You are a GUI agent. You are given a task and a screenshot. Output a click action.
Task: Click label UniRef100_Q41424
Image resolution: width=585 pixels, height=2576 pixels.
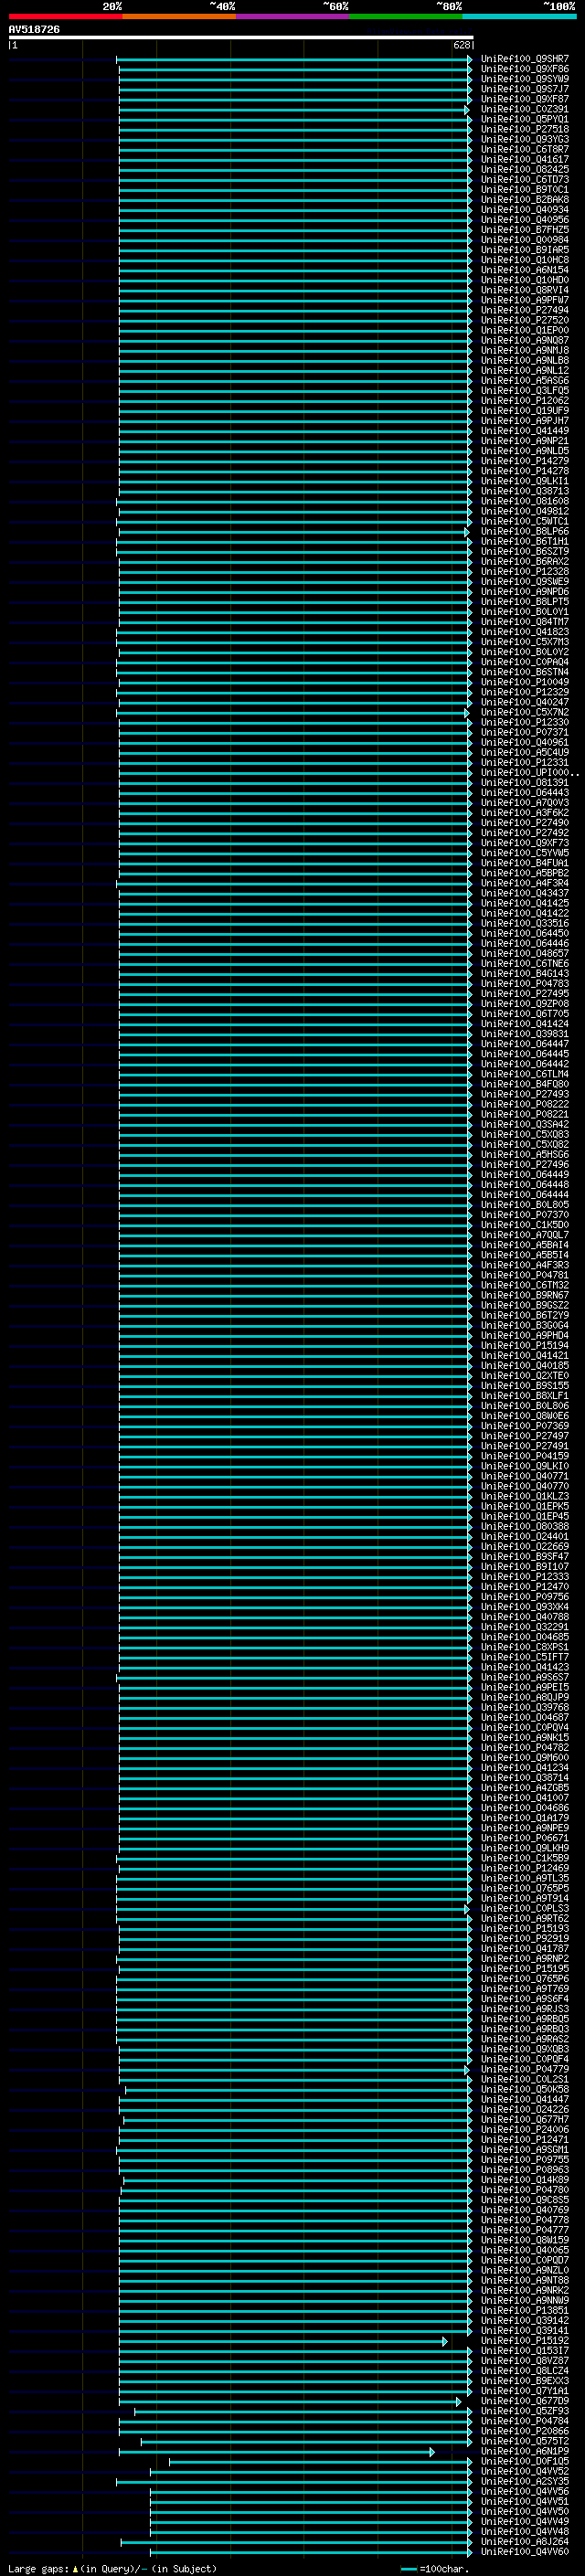point(524,1024)
